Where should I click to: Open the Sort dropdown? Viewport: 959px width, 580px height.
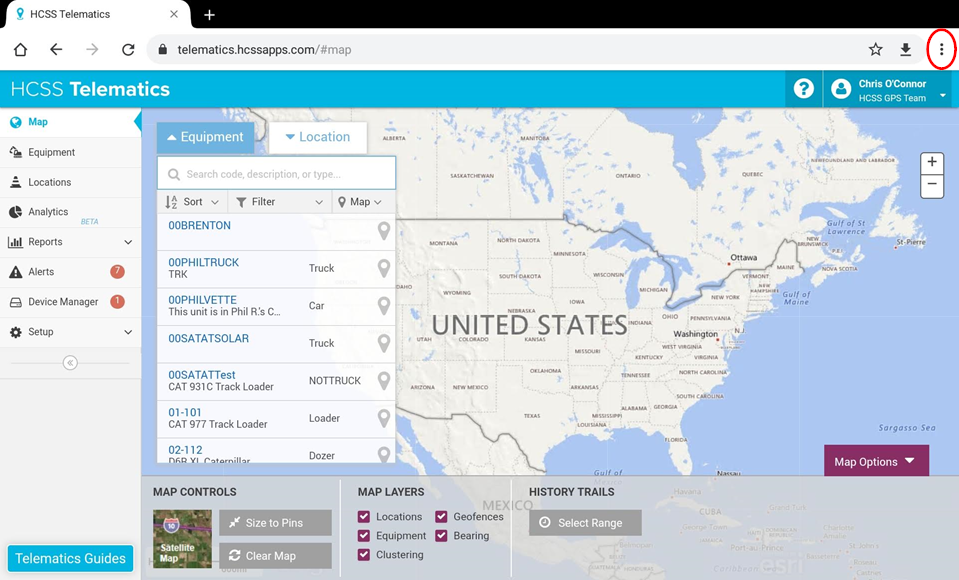[x=190, y=201]
